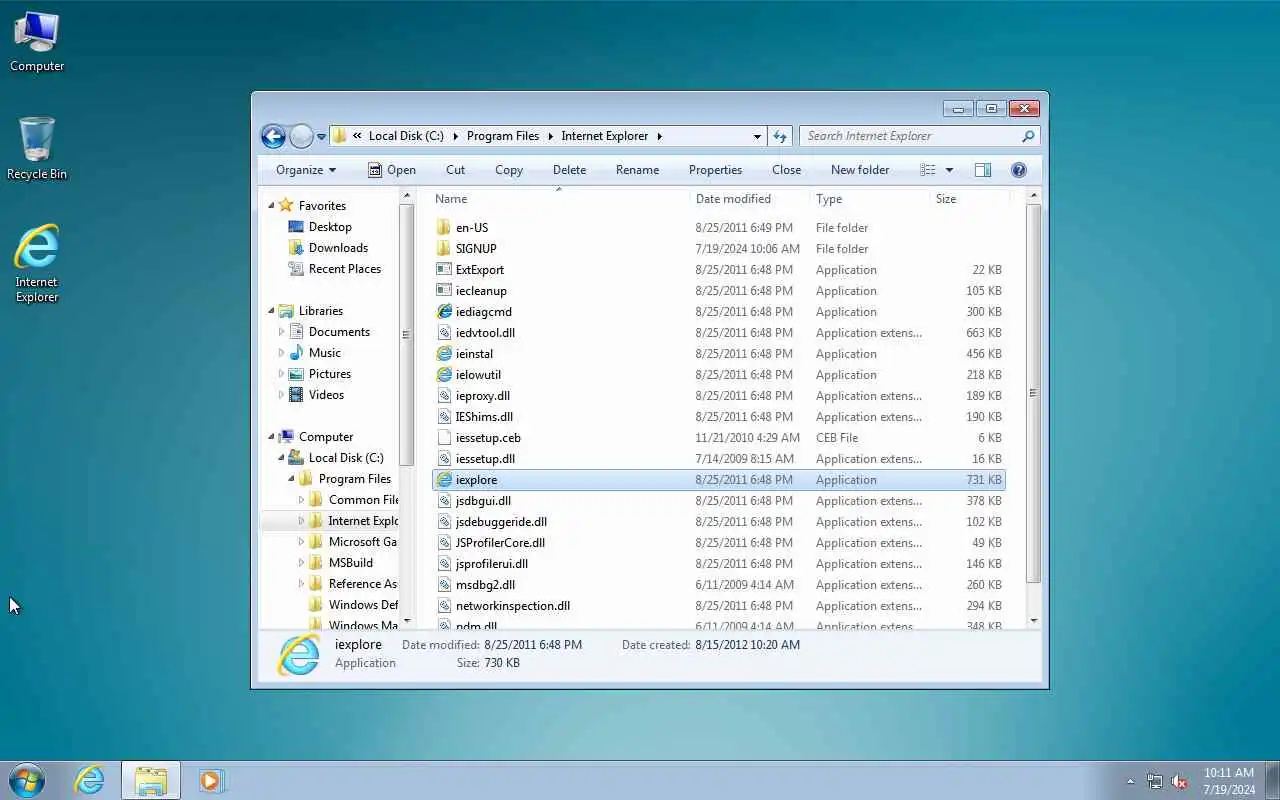Select the SIGNUP folder icon

(445, 249)
